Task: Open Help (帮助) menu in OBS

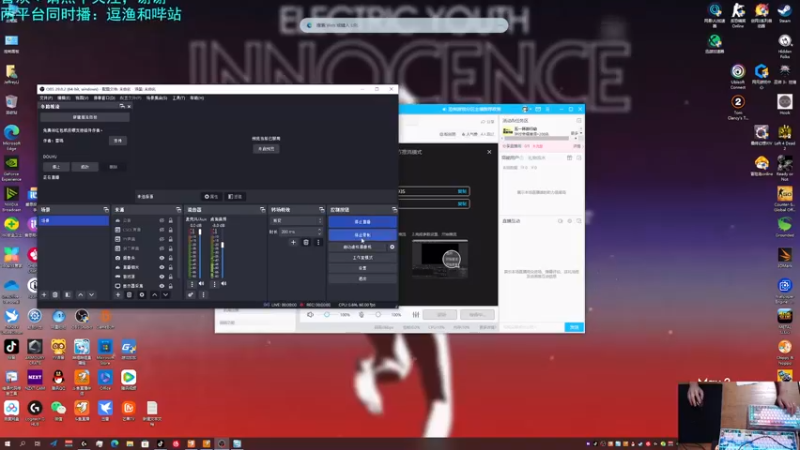Action: coord(197,98)
